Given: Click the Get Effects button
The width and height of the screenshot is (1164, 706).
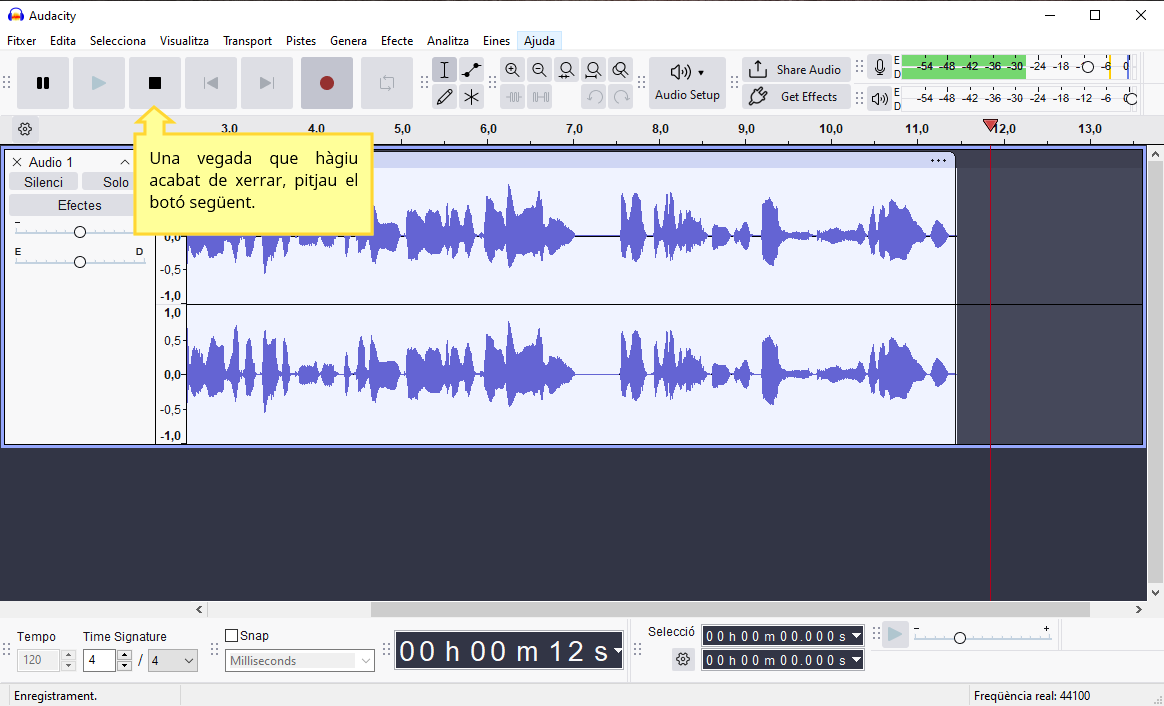Looking at the screenshot, I should click(797, 97).
